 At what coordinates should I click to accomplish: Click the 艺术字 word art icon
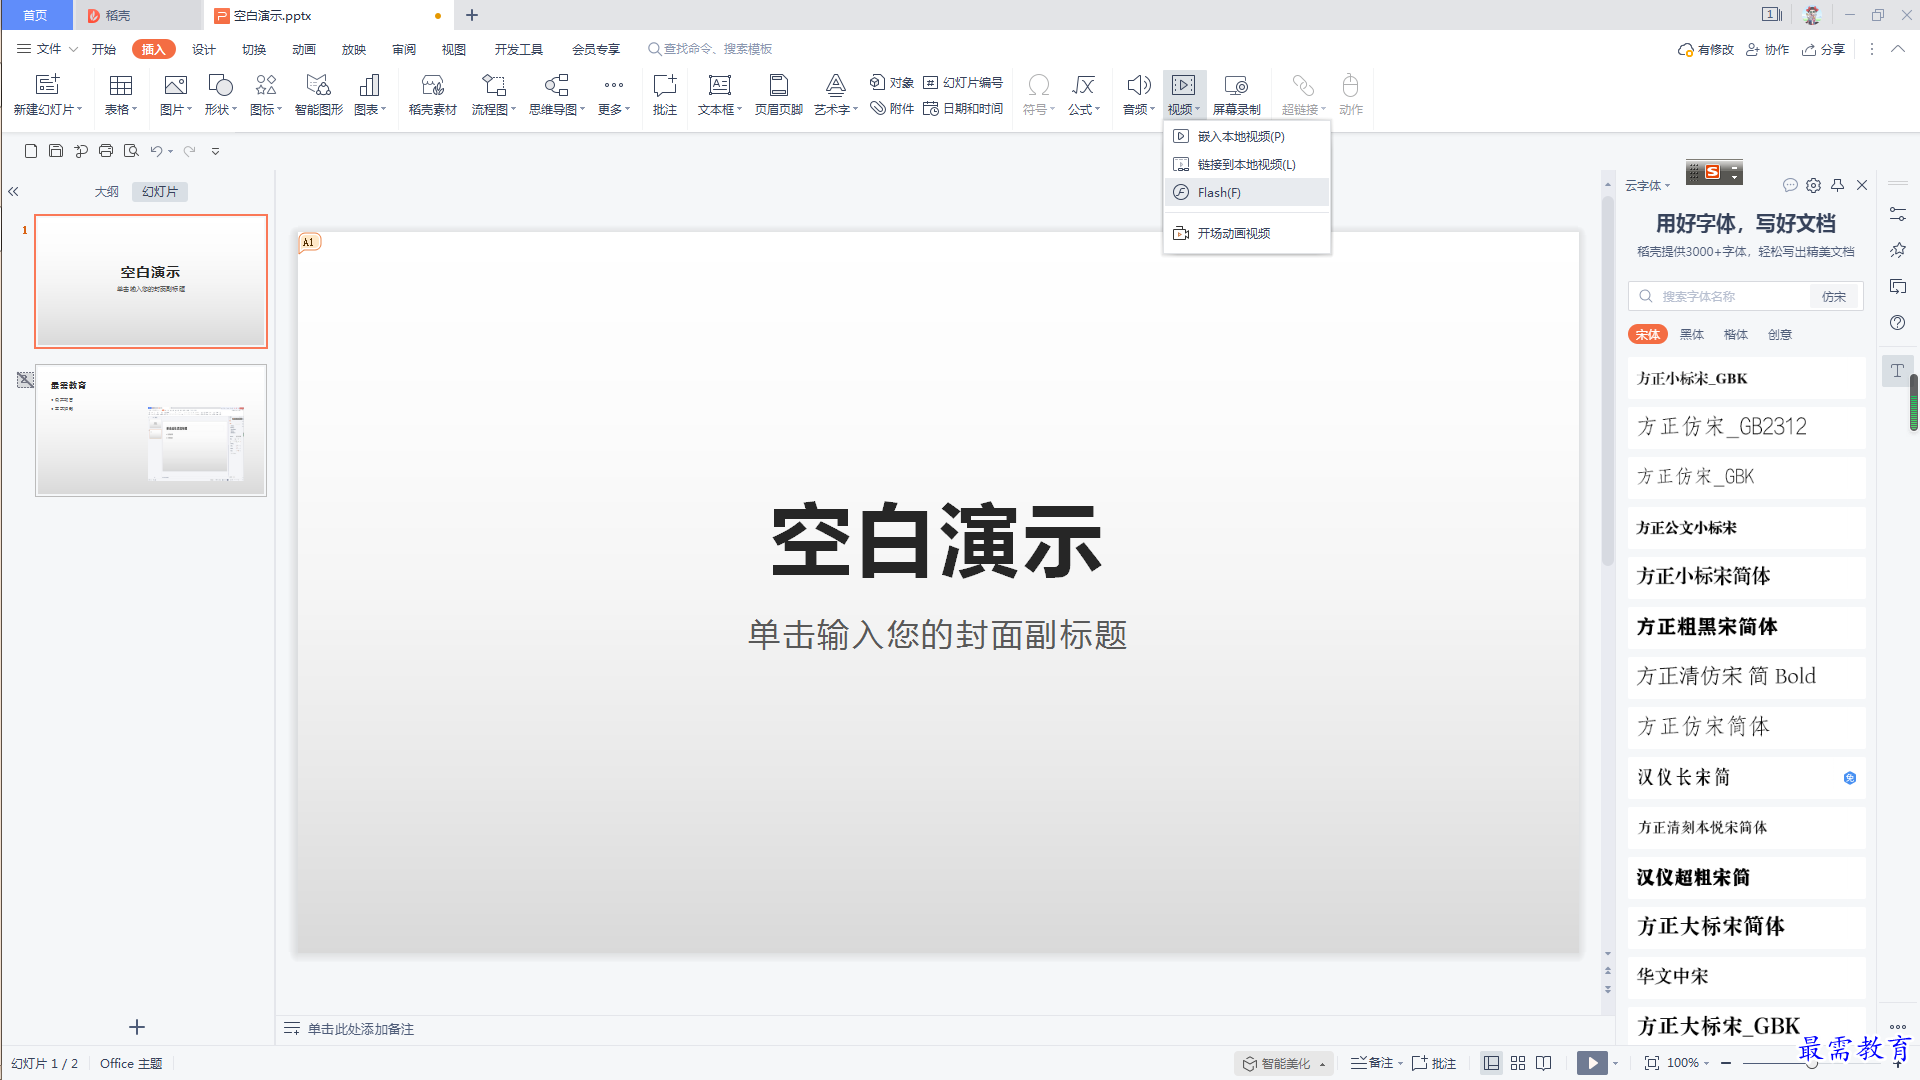(x=836, y=85)
